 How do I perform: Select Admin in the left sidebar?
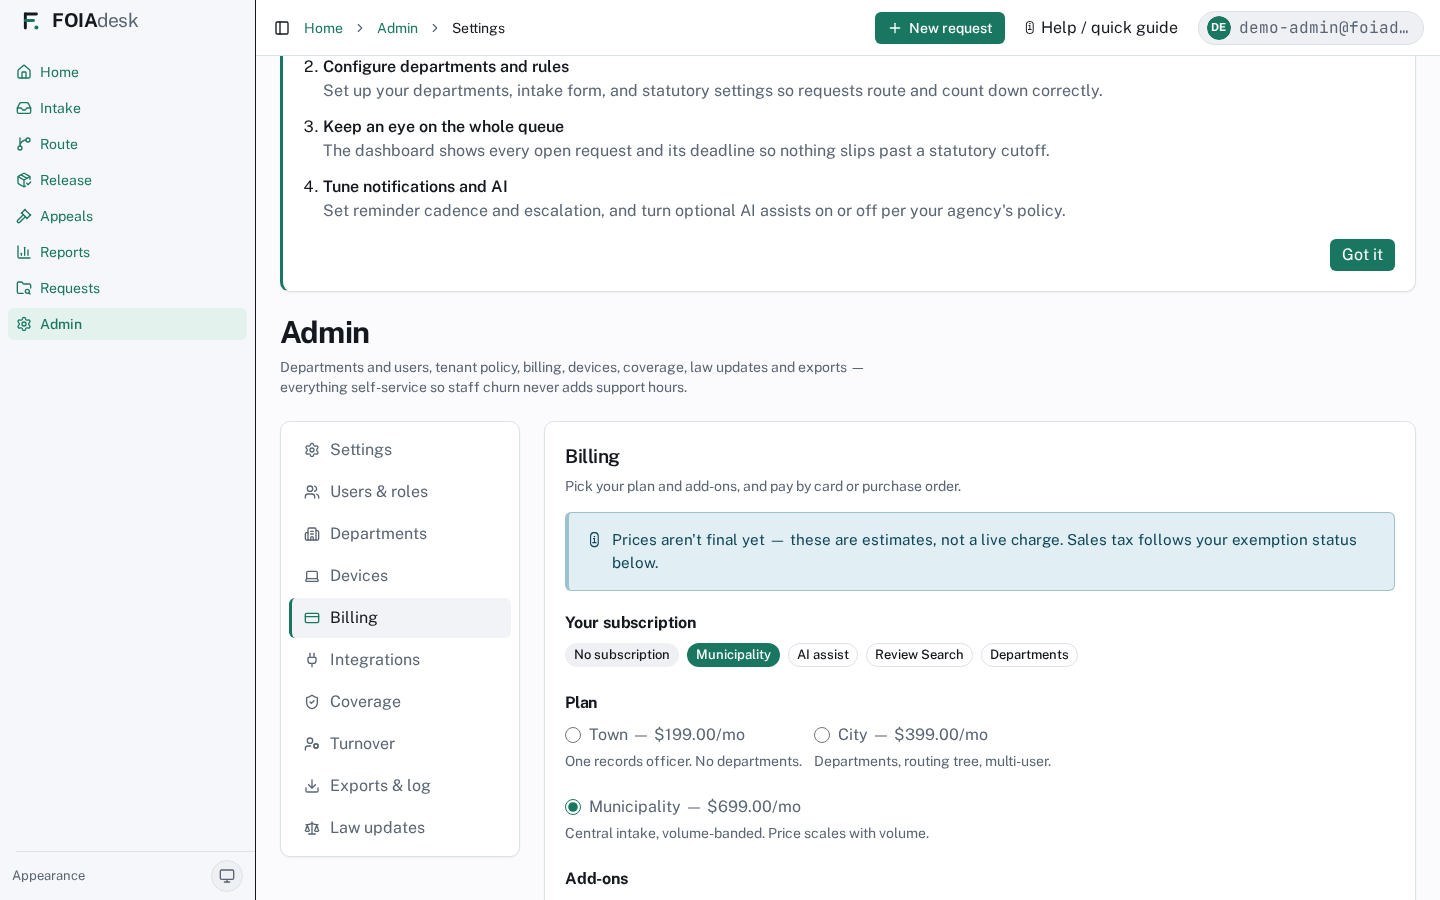pyautogui.click(x=127, y=324)
